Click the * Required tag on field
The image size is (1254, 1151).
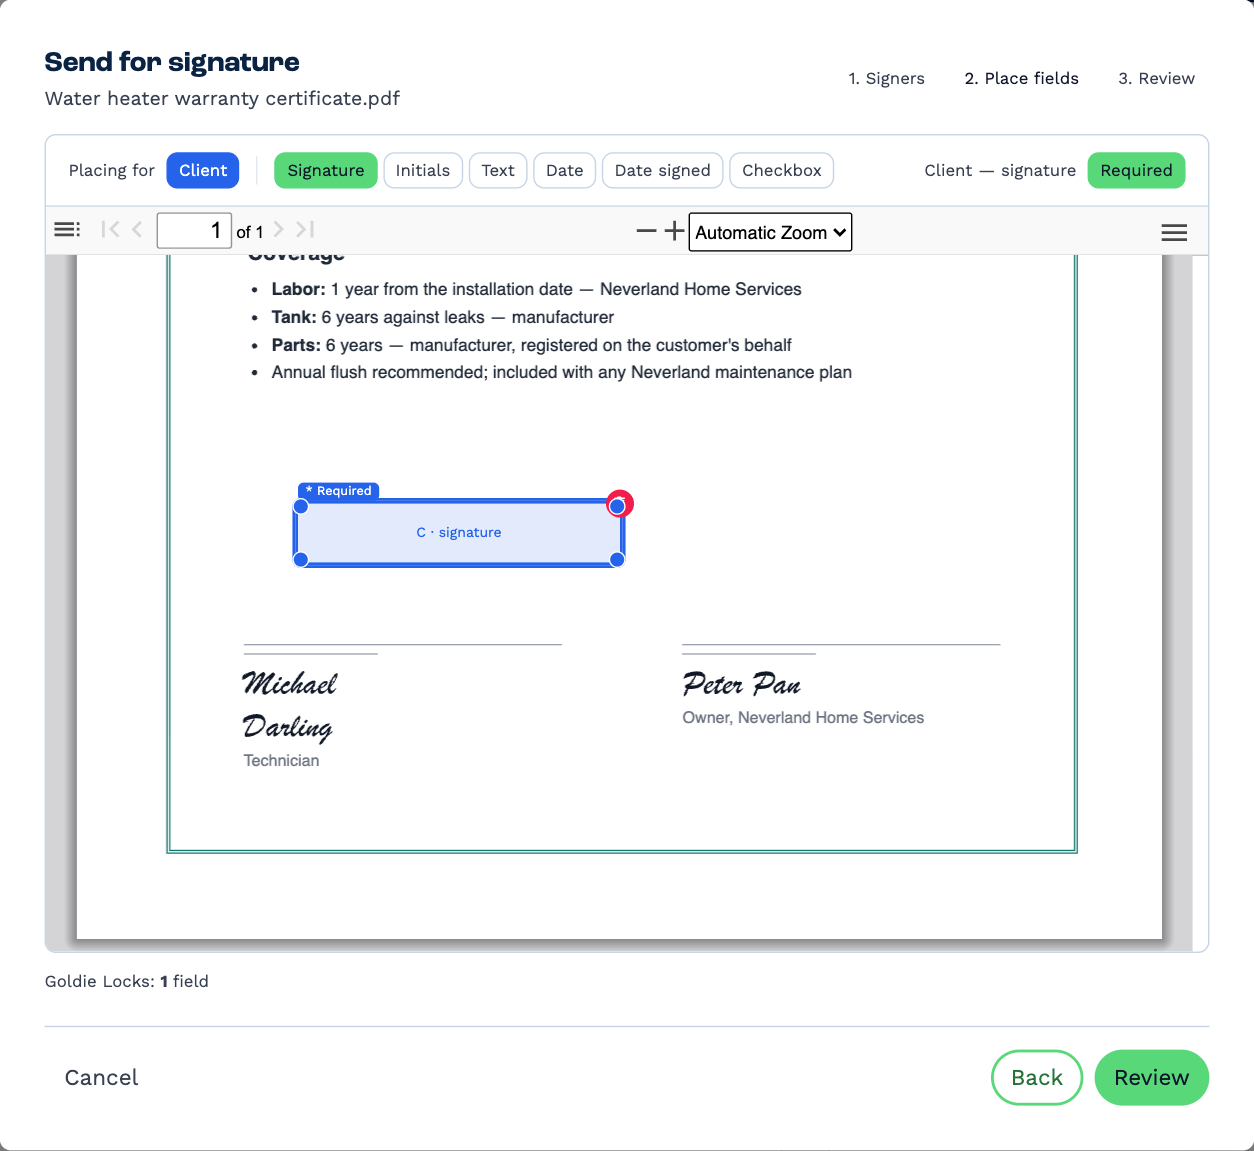pyautogui.click(x=339, y=491)
